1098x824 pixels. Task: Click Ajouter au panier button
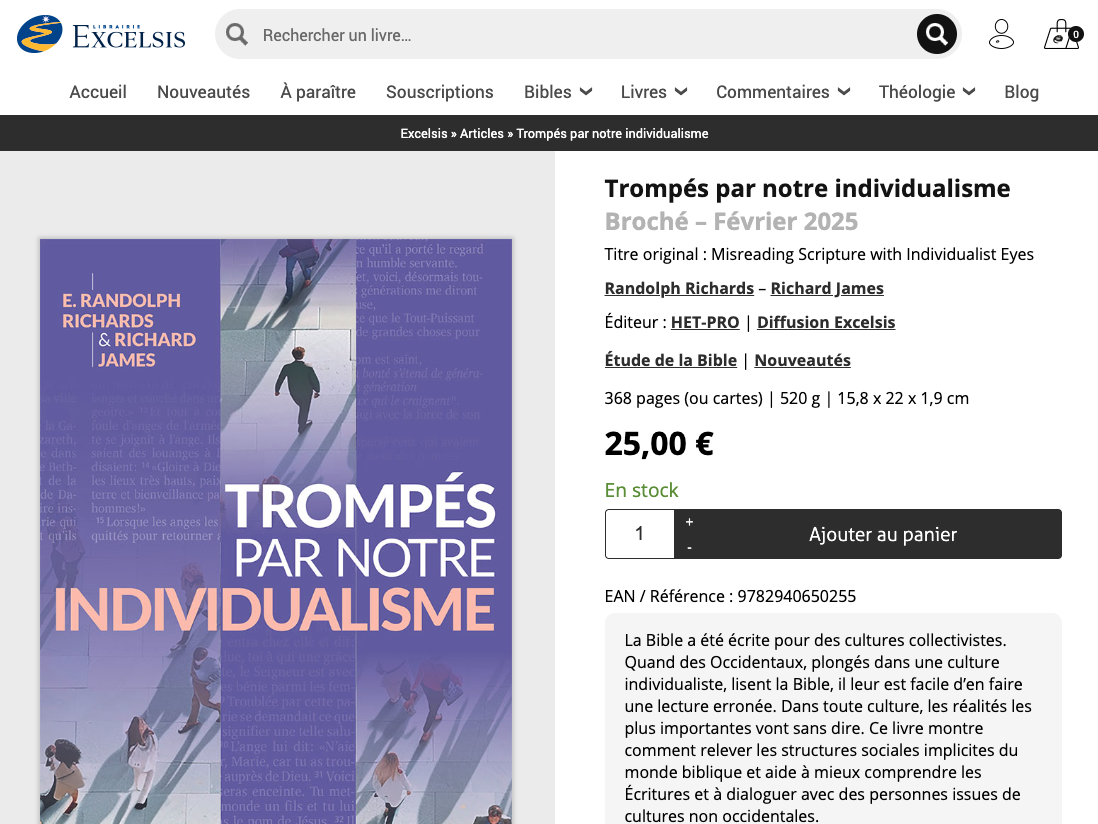coord(882,534)
